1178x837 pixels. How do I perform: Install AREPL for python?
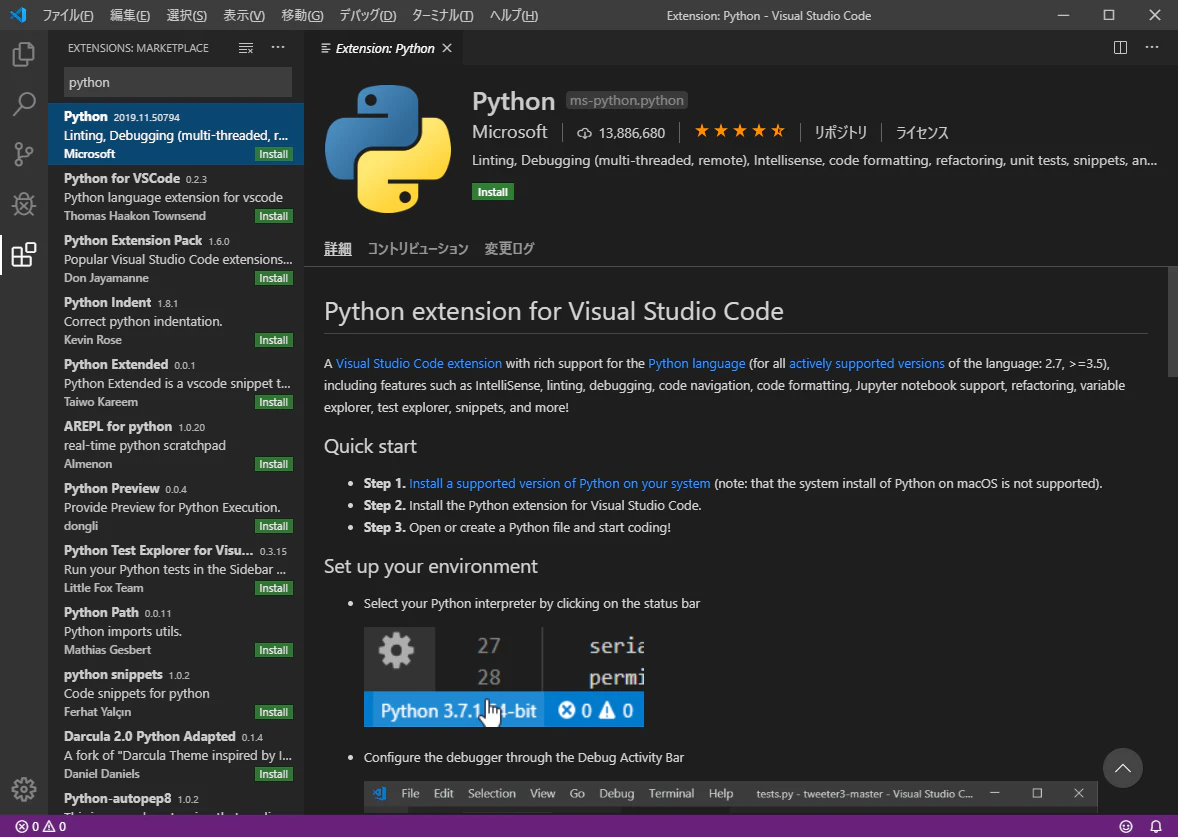click(x=273, y=464)
